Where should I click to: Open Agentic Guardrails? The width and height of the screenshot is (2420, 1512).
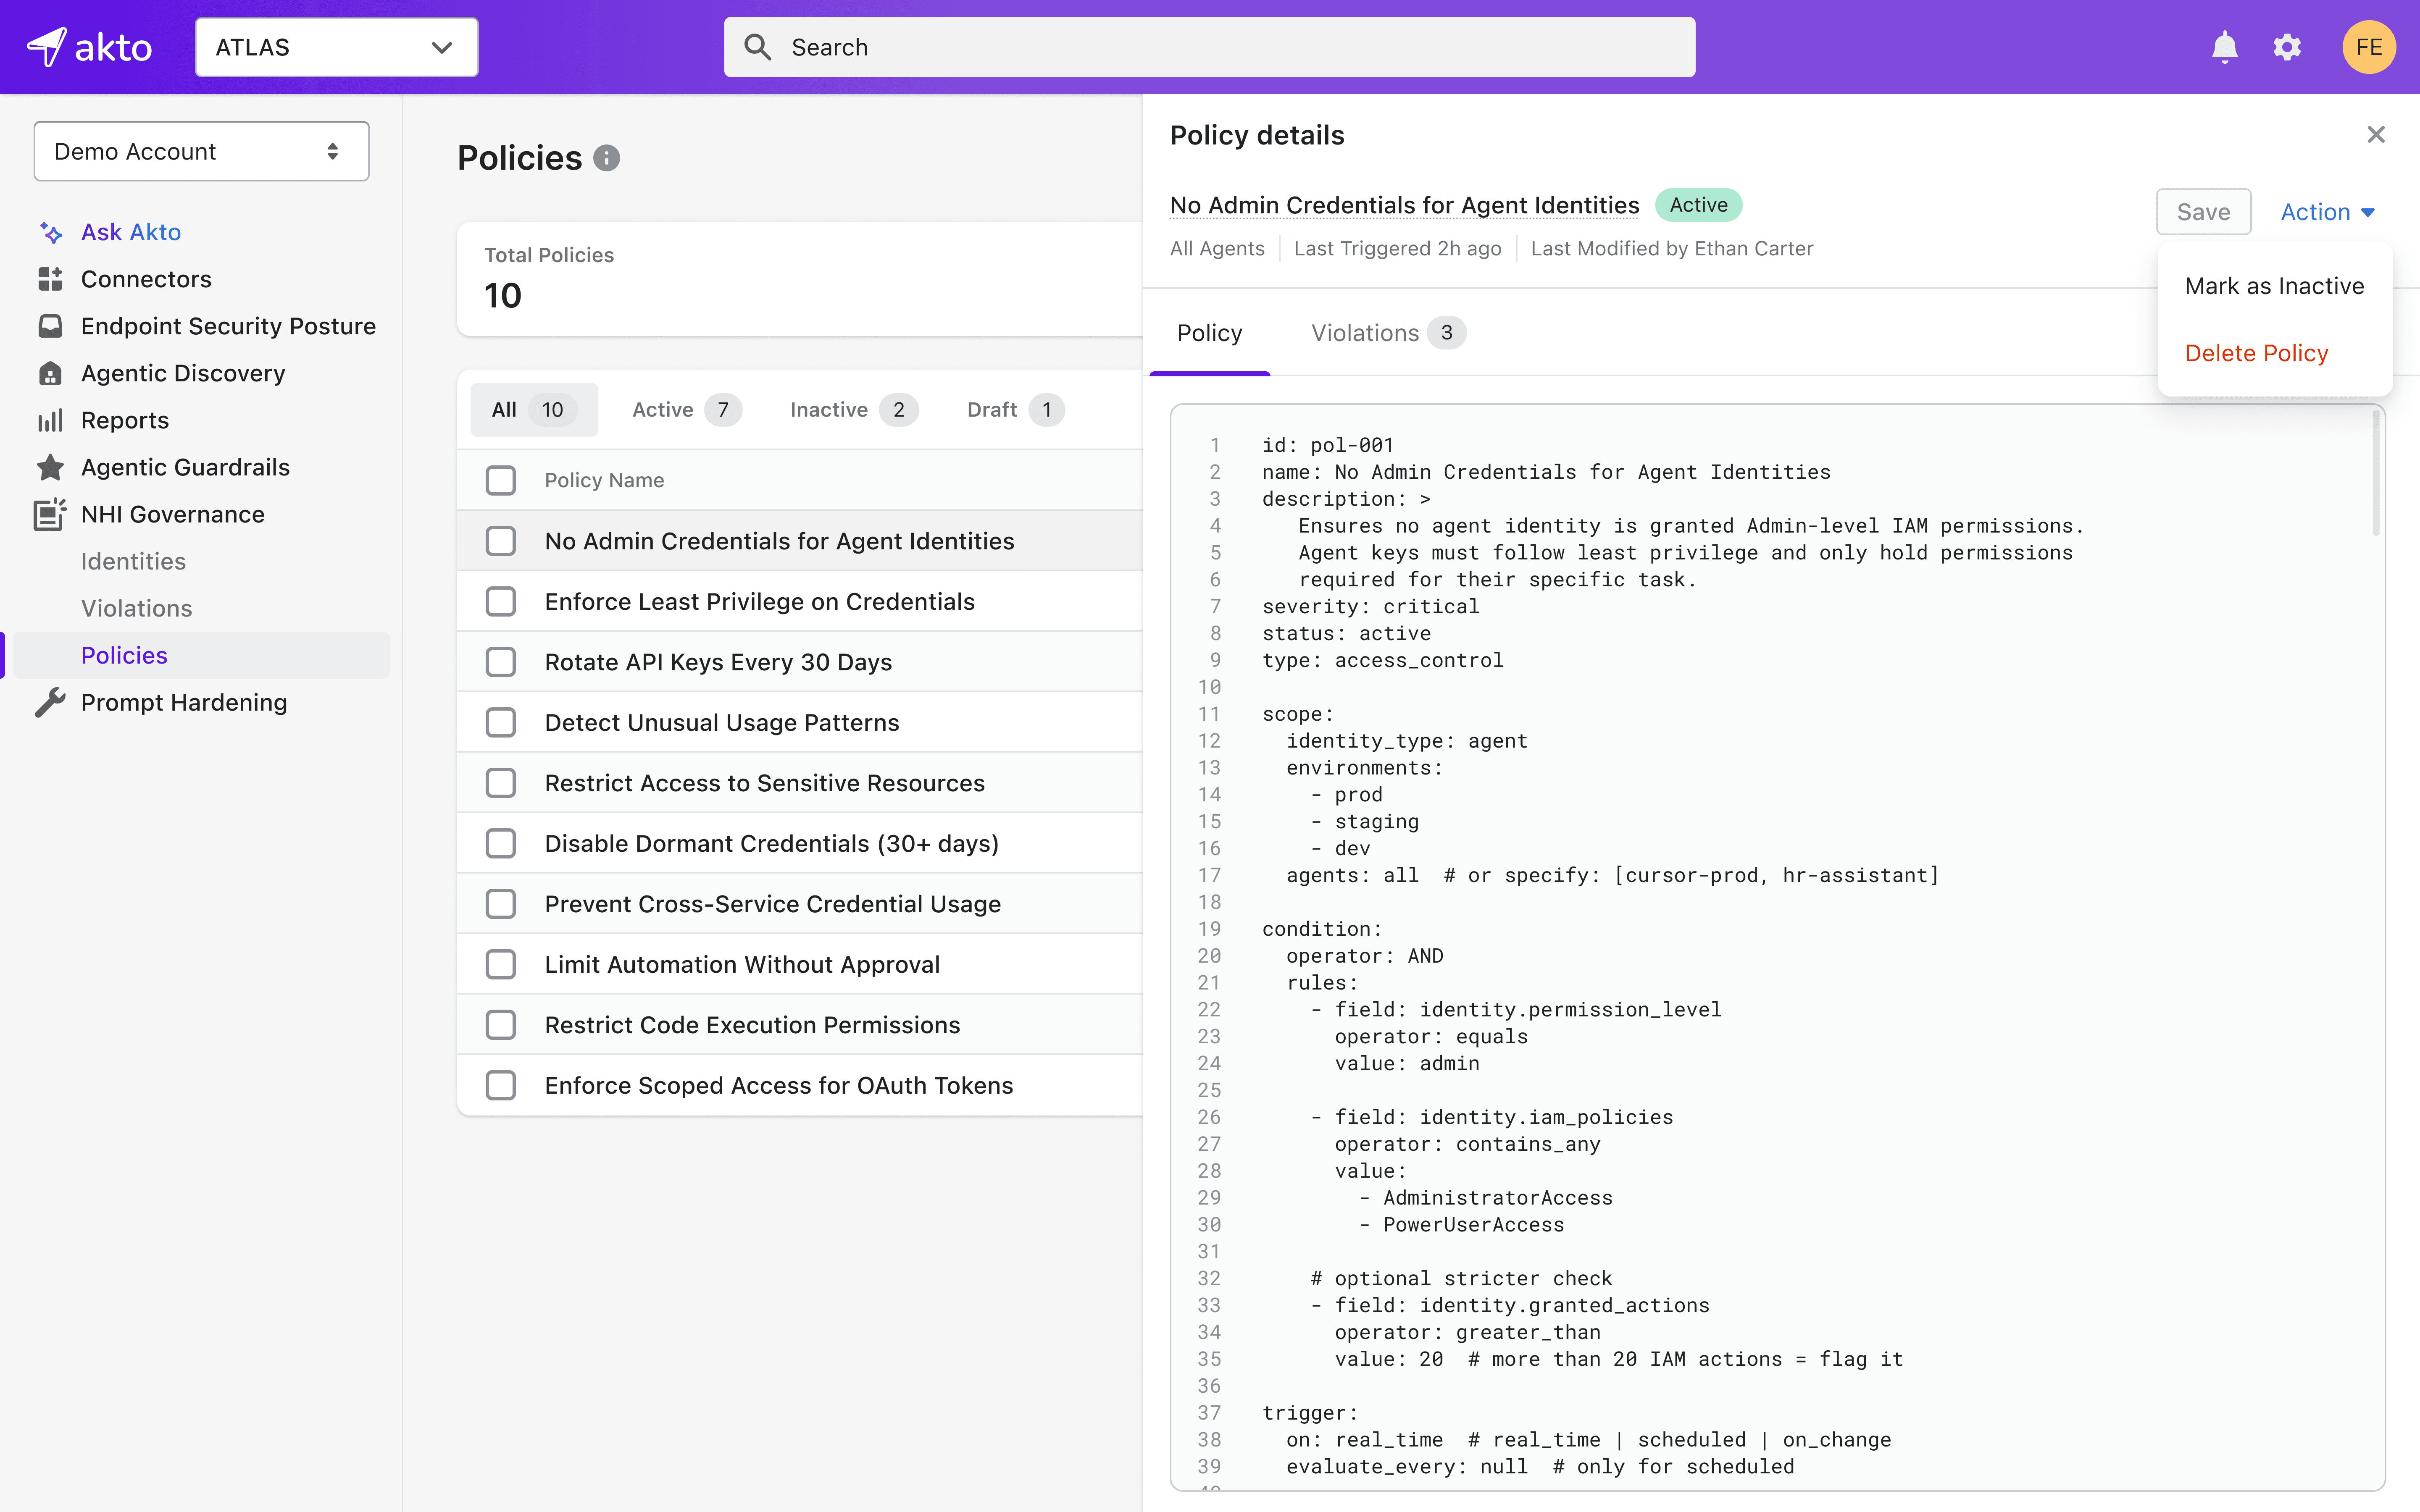click(185, 467)
